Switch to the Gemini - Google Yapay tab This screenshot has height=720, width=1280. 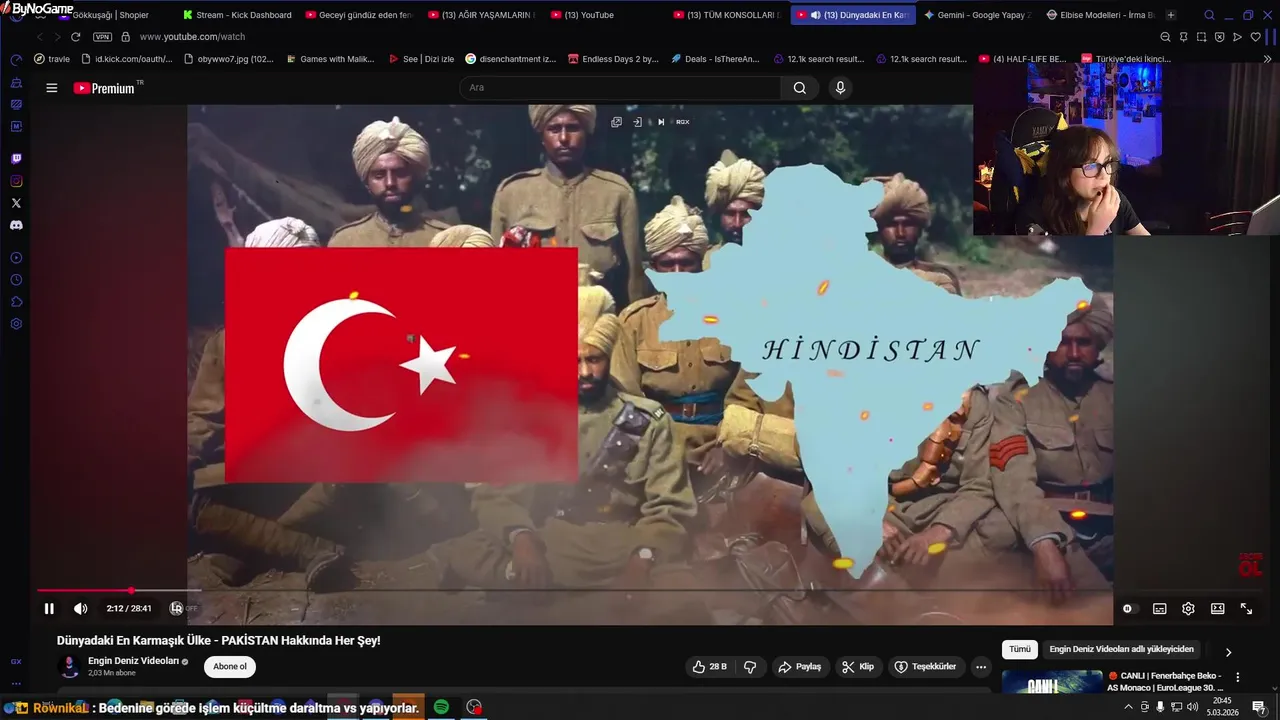pyautogui.click(x=977, y=15)
